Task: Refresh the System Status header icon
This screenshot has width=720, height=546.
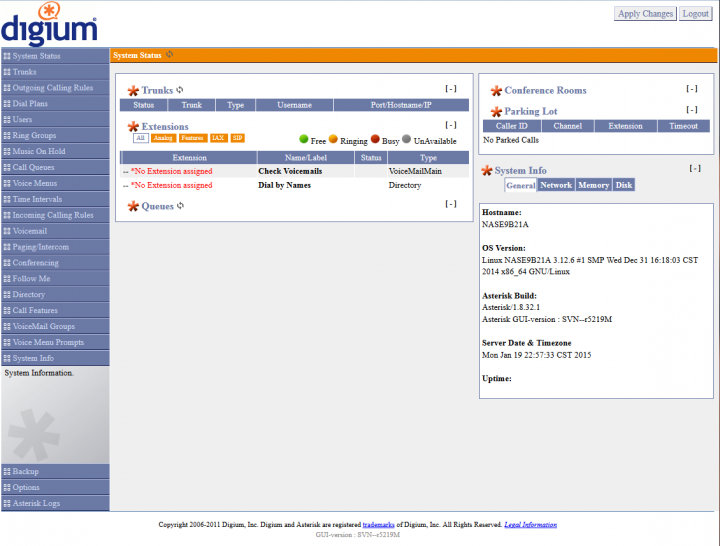Action: pos(169,55)
